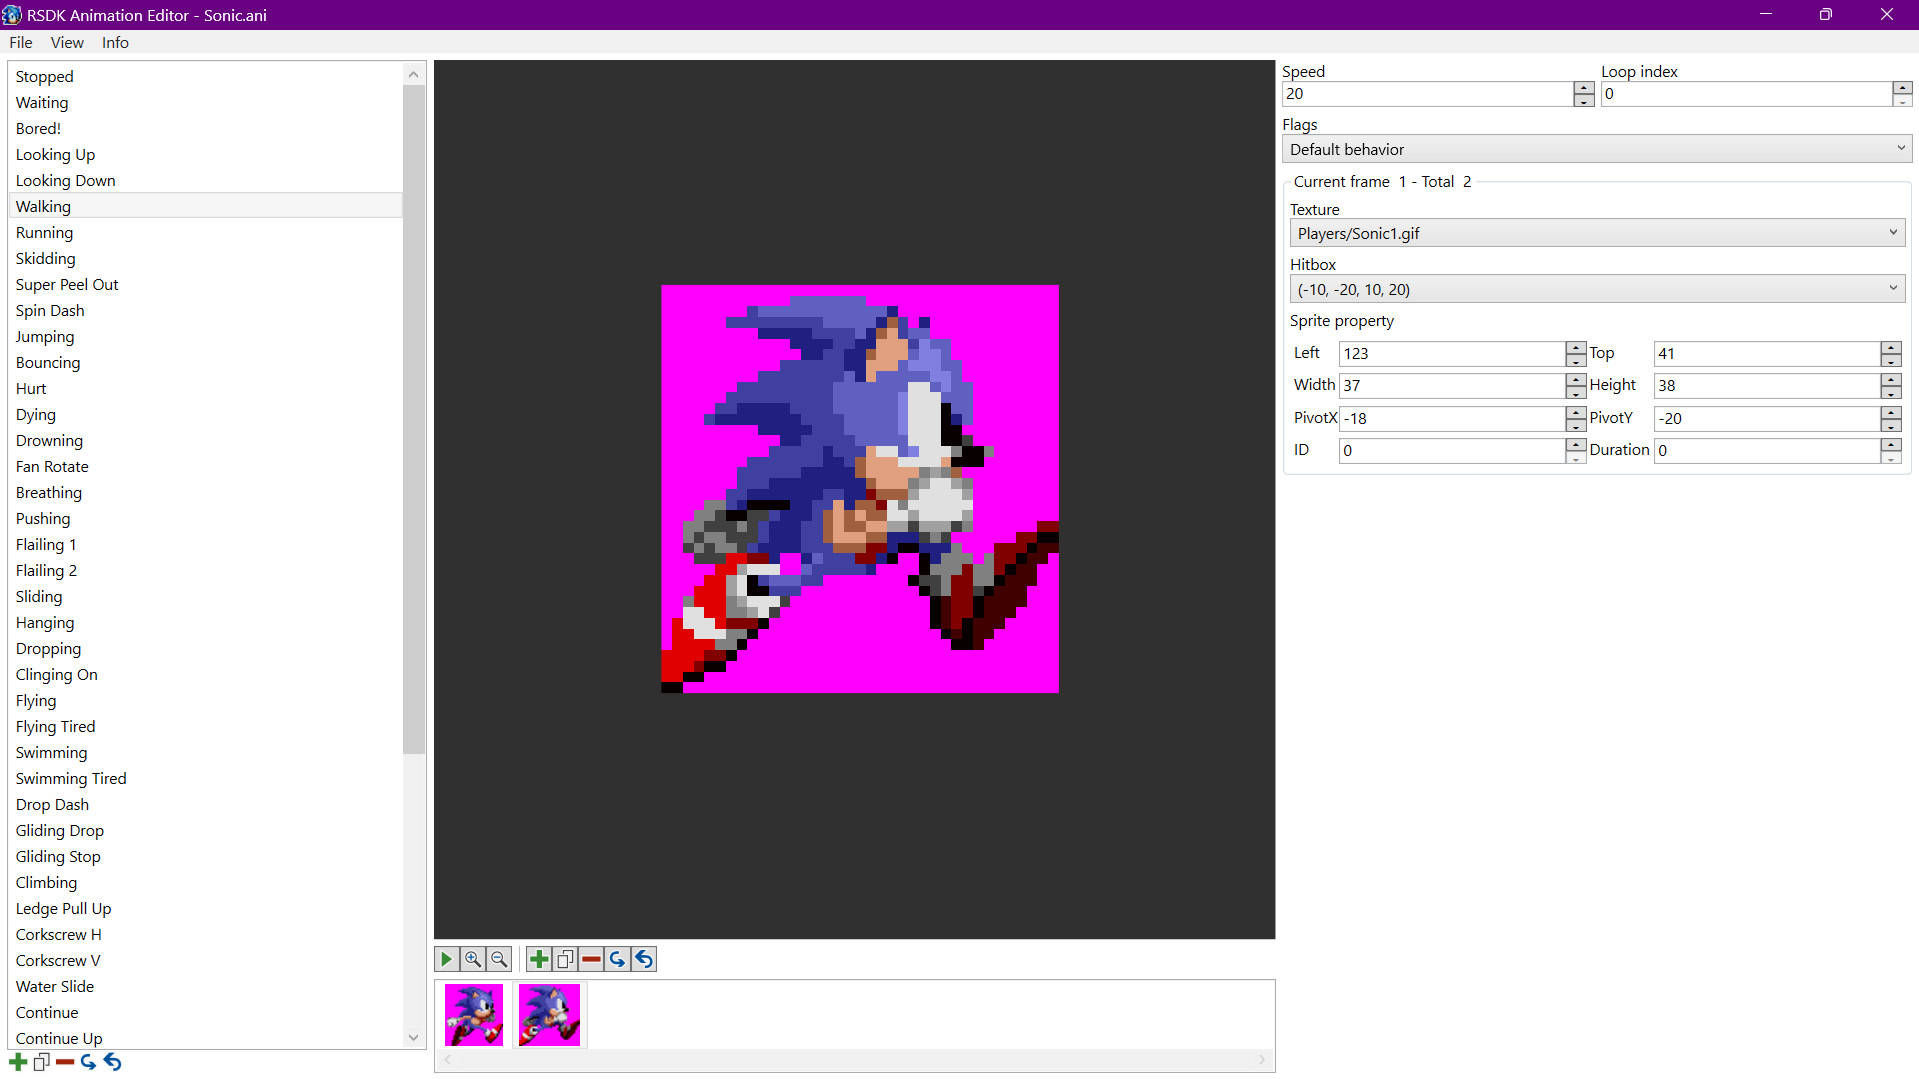Zoom in on the sprite preview
Viewport: 1919px width, 1079px height.
[x=472, y=958]
